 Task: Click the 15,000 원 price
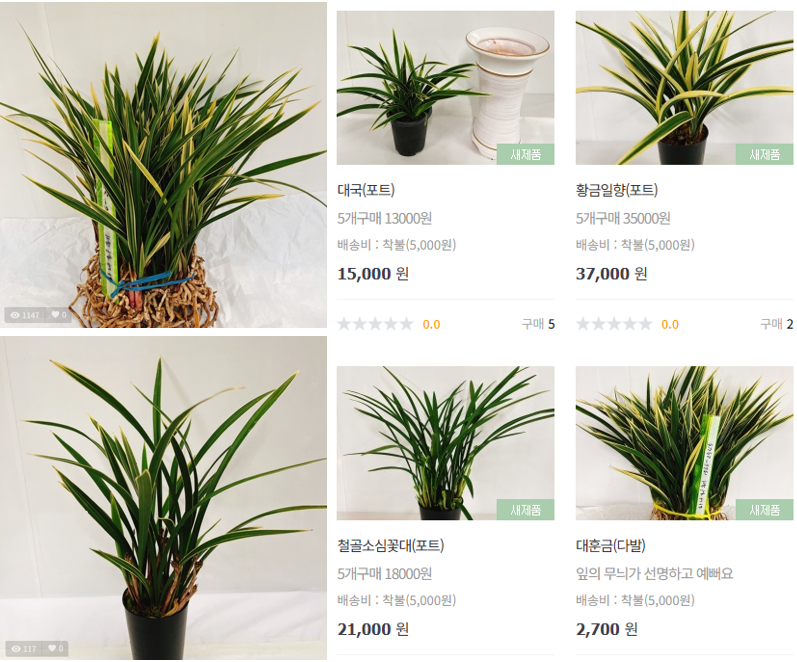pyautogui.click(x=373, y=274)
